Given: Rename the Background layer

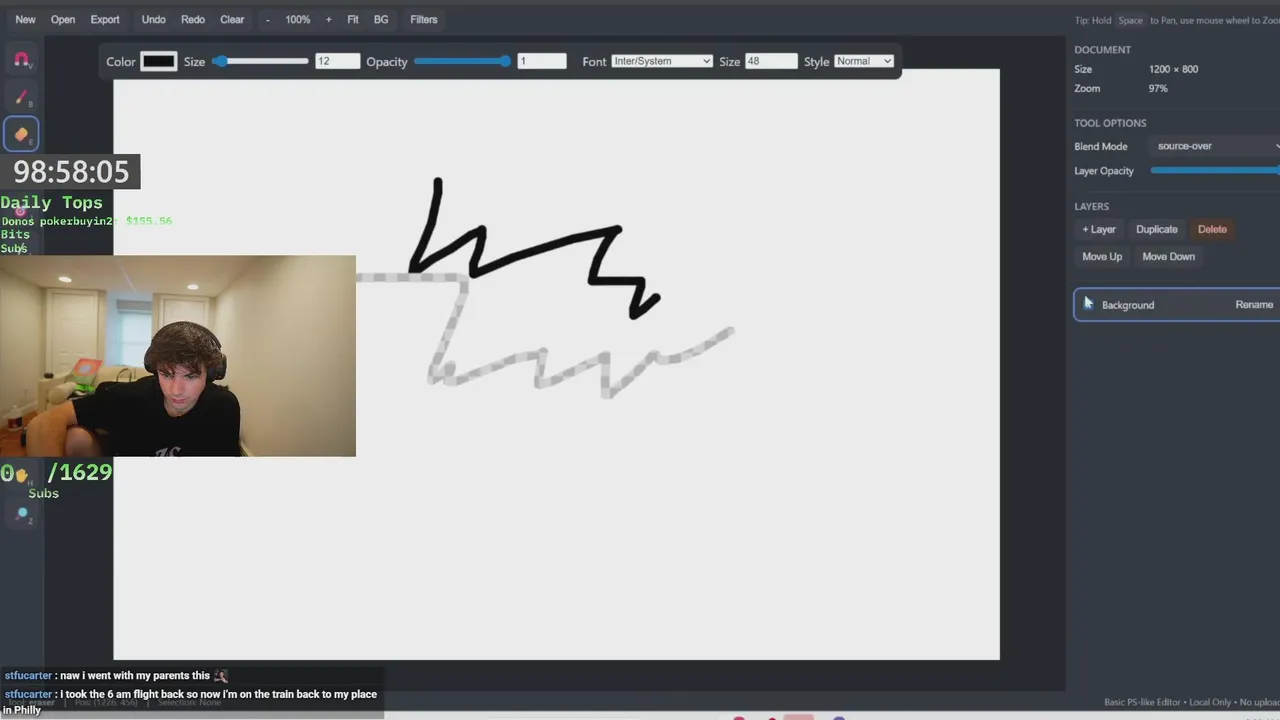Looking at the screenshot, I should click(x=1254, y=305).
